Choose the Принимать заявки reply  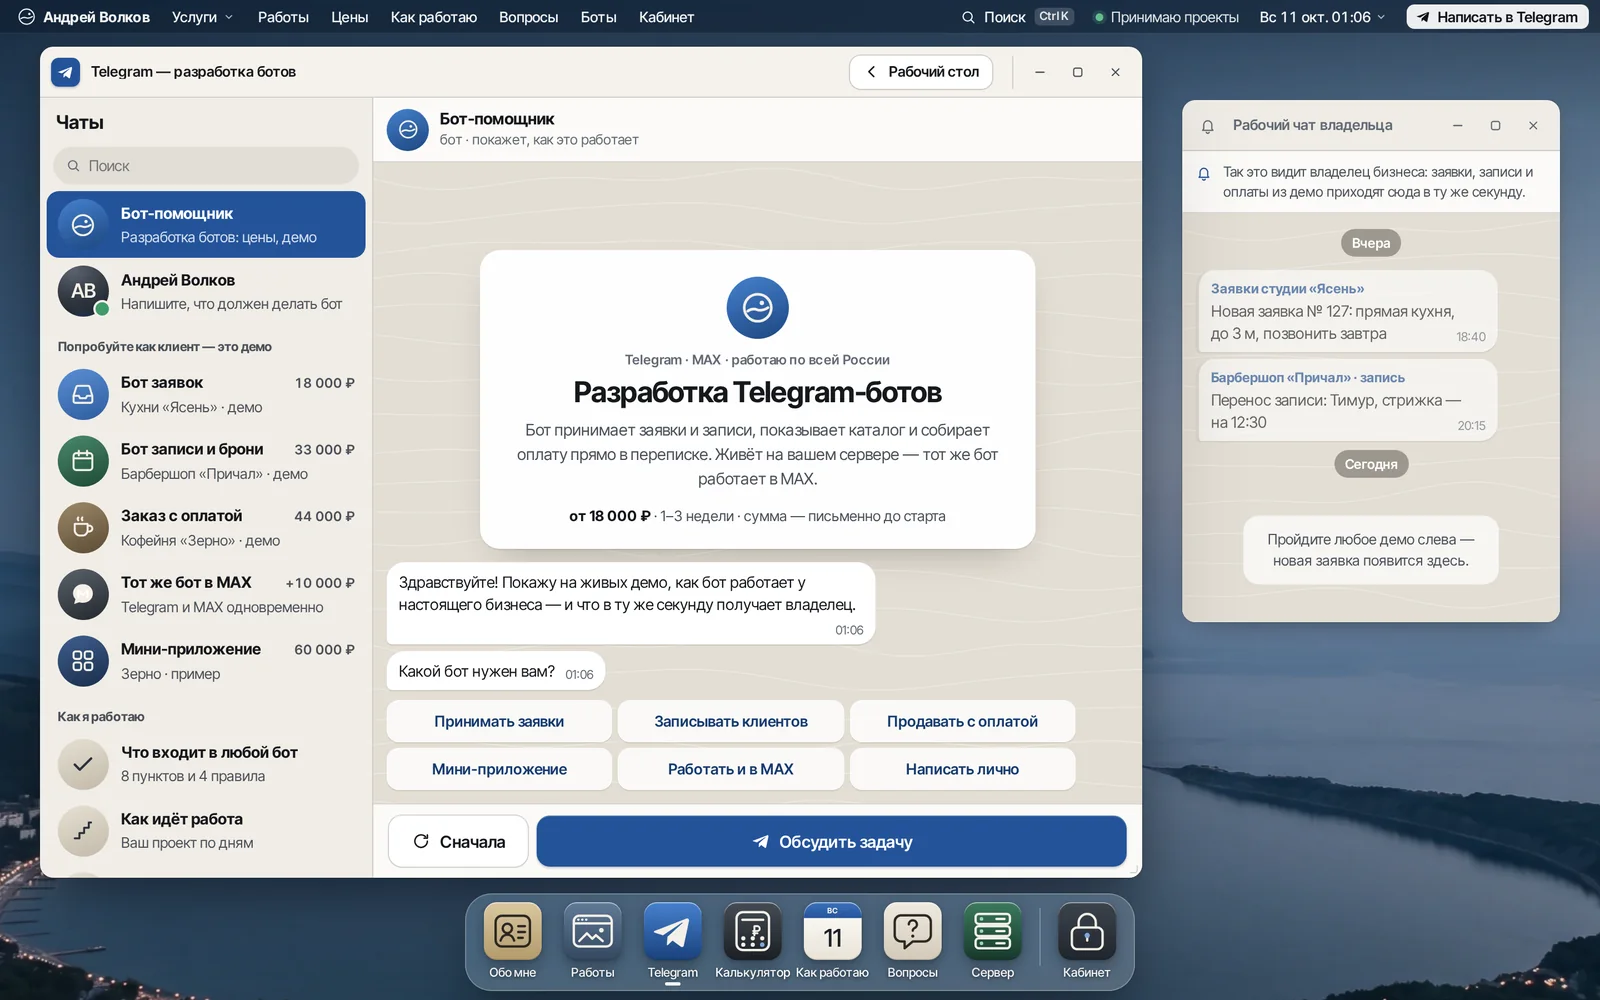click(499, 721)
